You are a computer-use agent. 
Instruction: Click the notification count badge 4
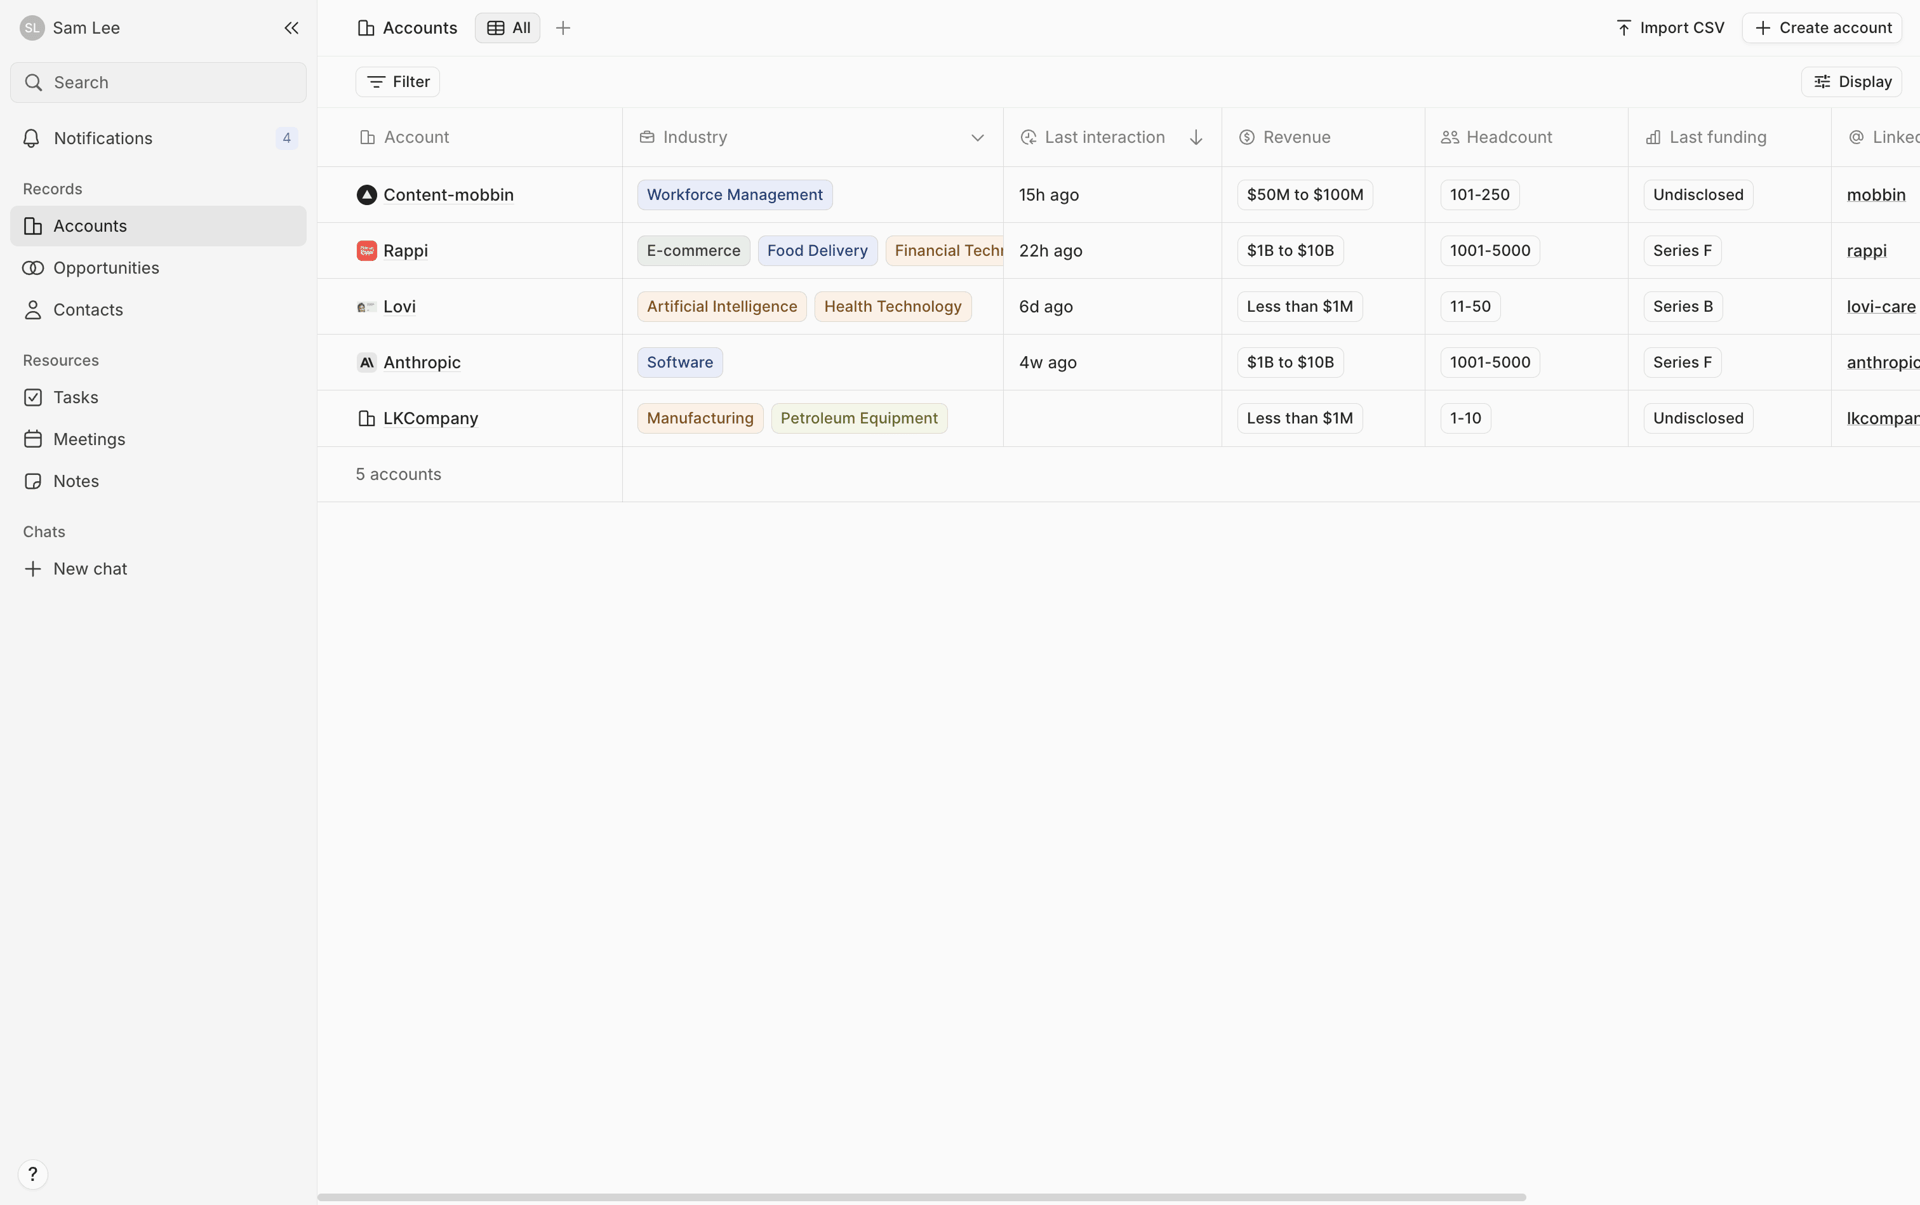click(x=287, y=138)
